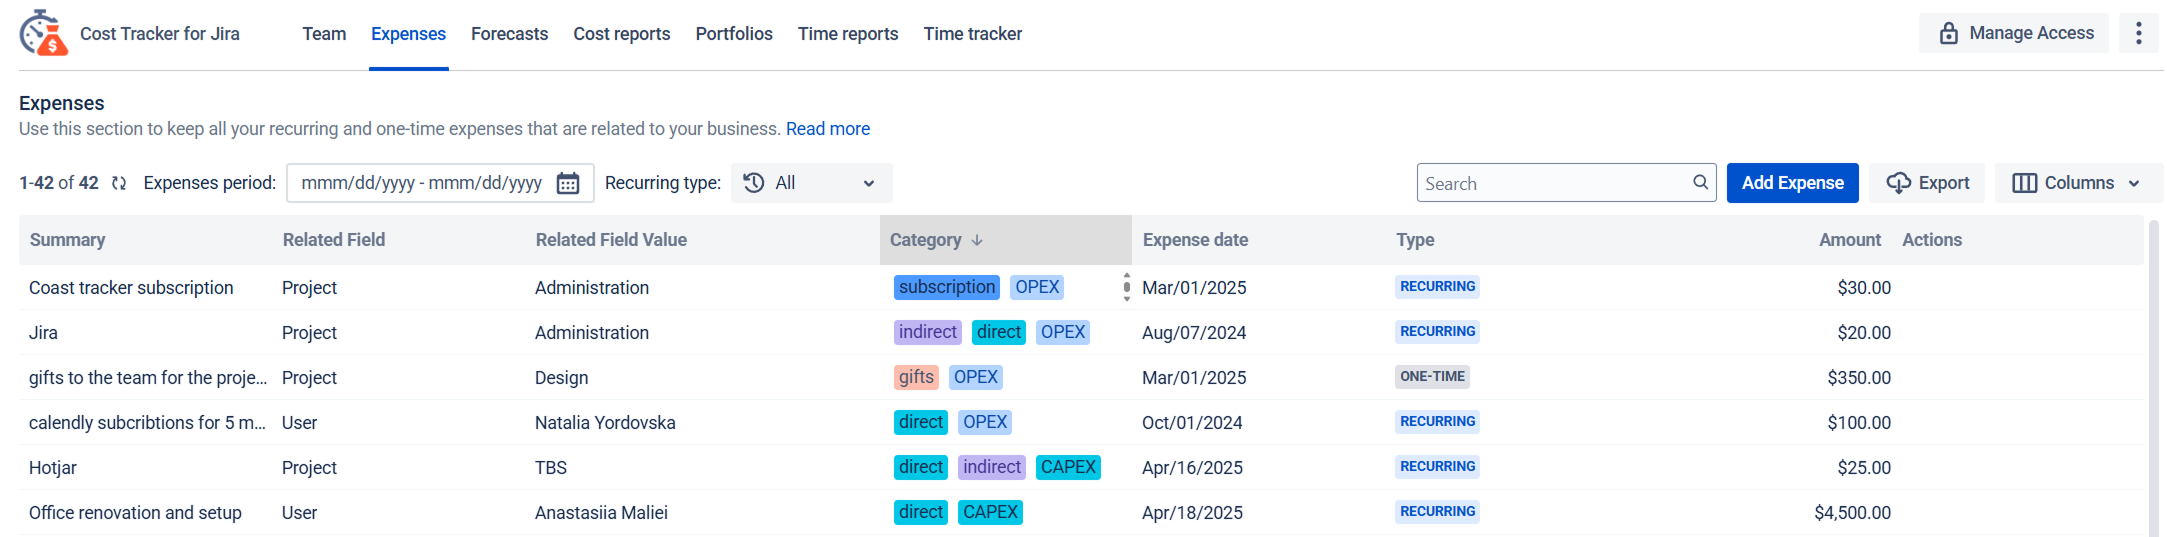Open the Columns dropdown
This screenshot has width=2167, height=537.
2078,183
